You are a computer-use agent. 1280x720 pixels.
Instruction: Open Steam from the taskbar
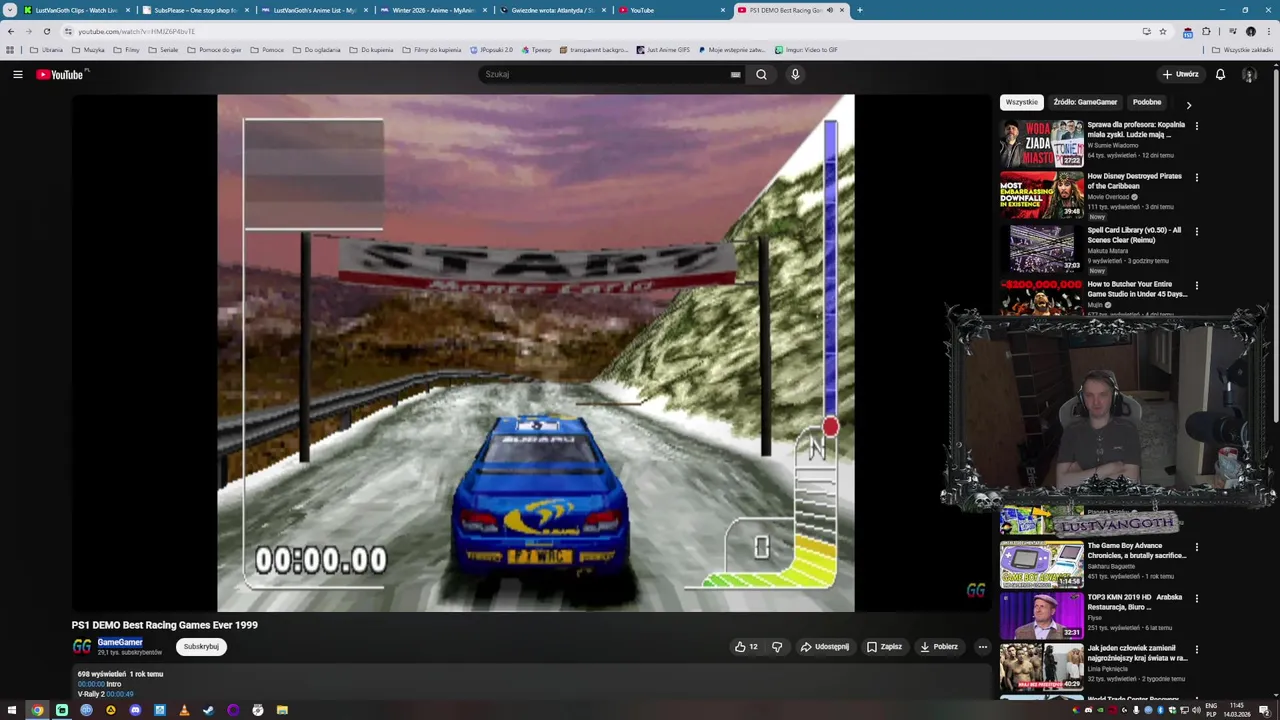click(208, 710)
